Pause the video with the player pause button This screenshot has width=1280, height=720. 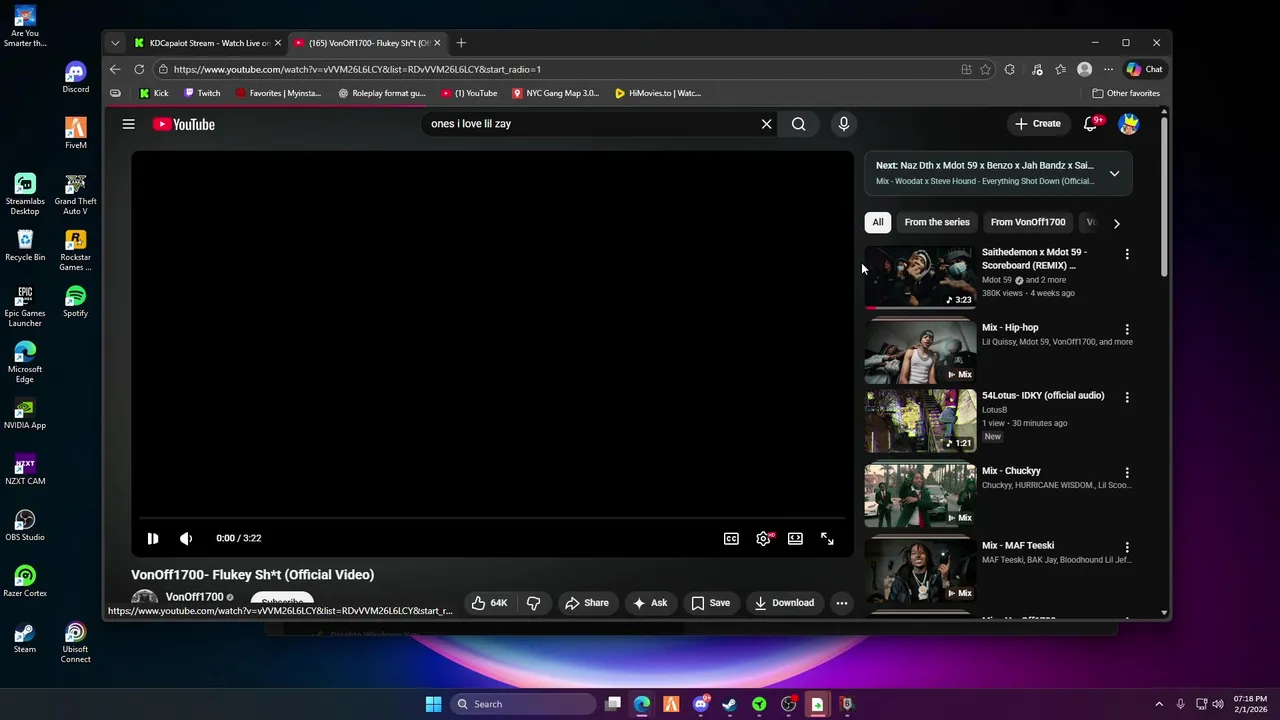(x=152, y=538)
